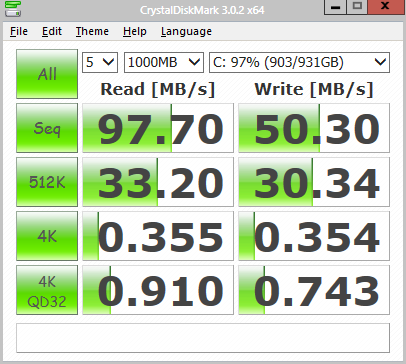This screenshot has width=406, height=364.
Task: Select the 512K write result 30.34
Action: pyautogui.click(x=314, y=182)
